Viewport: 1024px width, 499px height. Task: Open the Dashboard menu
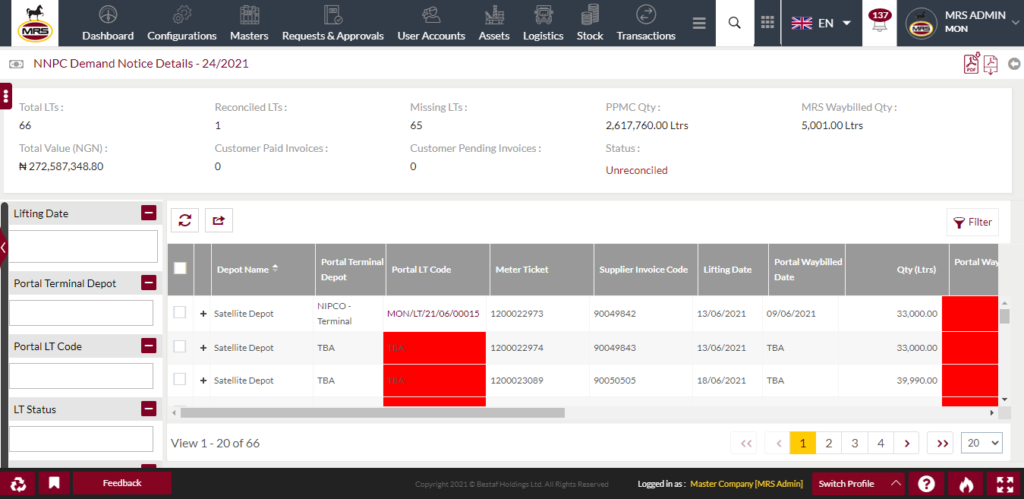[108, 24]
